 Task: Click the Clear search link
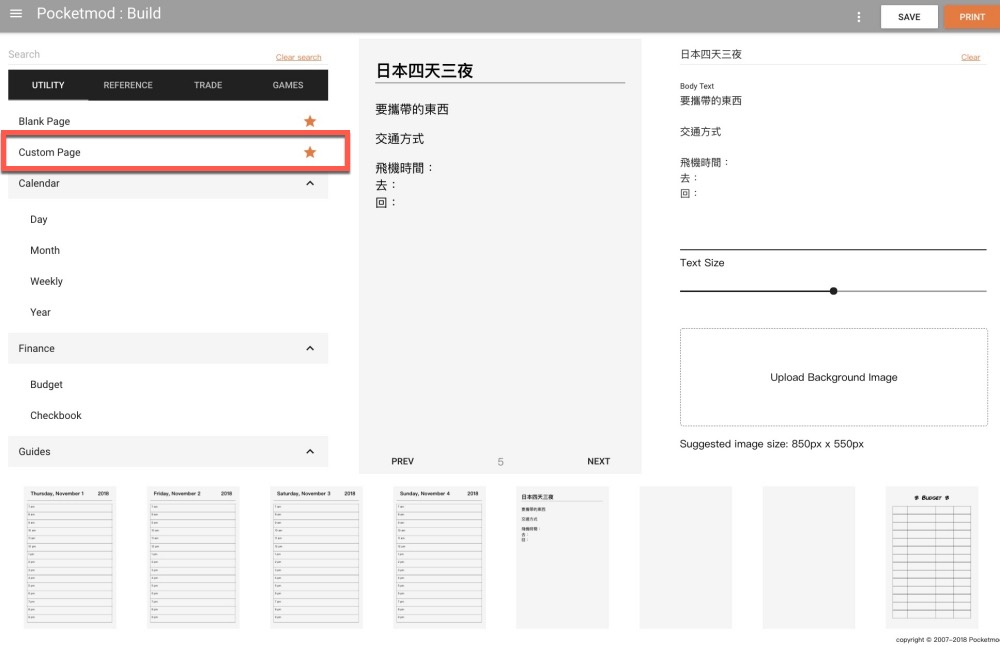pos(298,57)
